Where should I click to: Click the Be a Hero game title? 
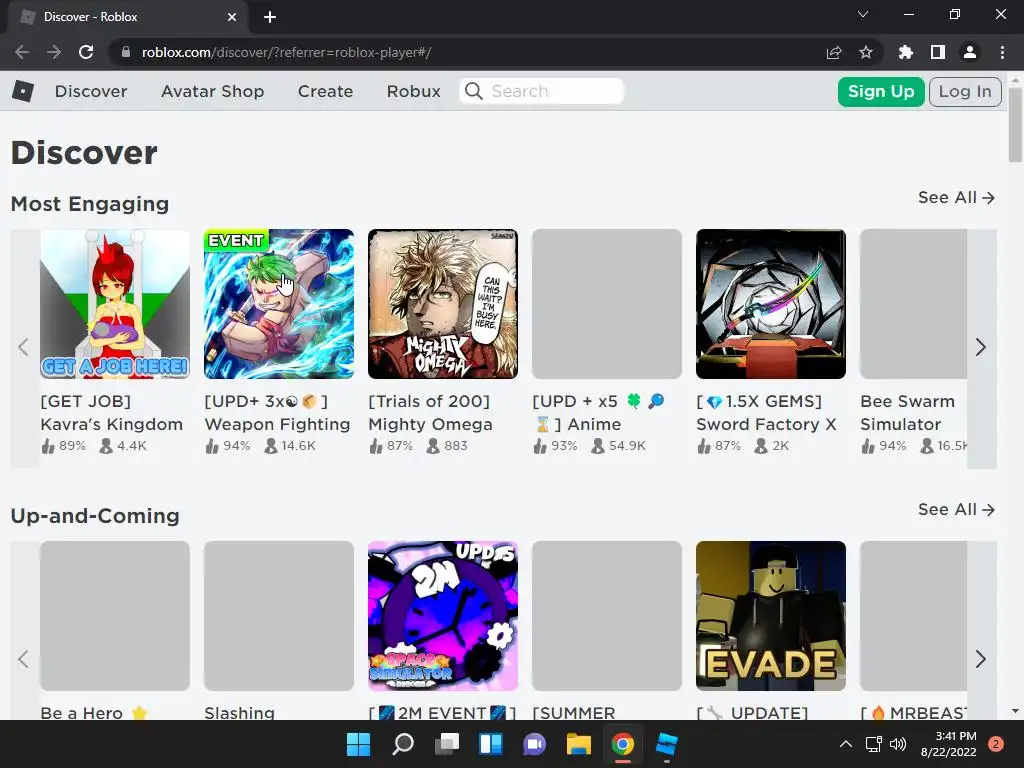pos(94,712)
